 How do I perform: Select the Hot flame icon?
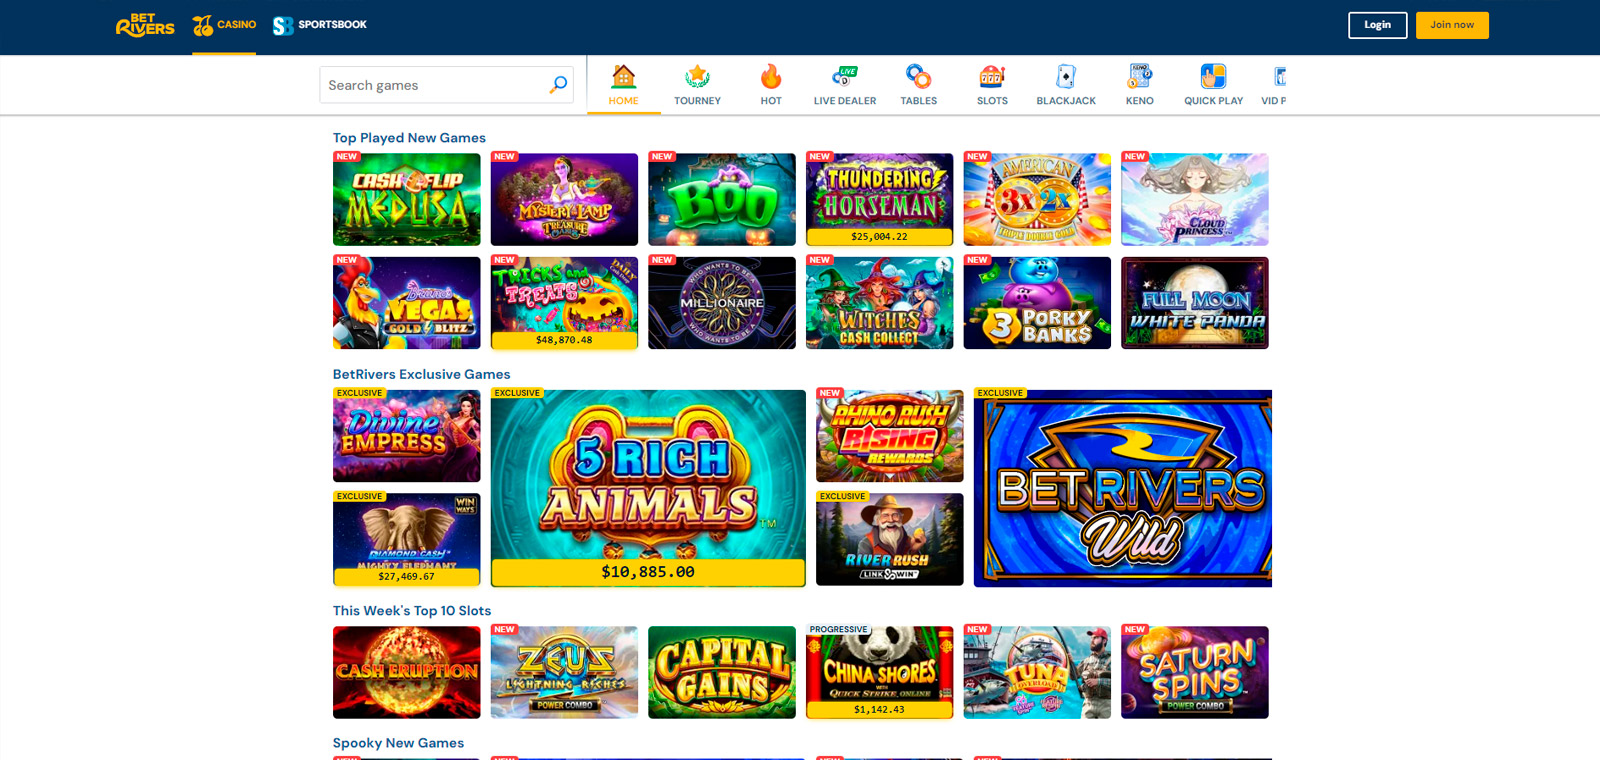click(771, 77)
